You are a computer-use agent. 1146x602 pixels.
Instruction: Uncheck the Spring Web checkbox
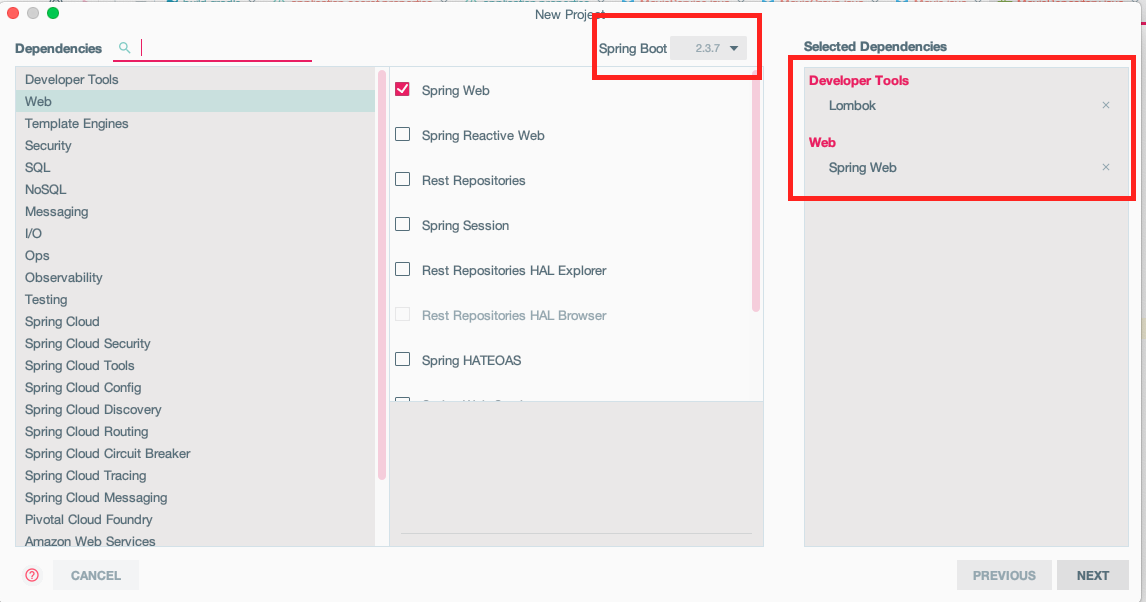(402, 89)
